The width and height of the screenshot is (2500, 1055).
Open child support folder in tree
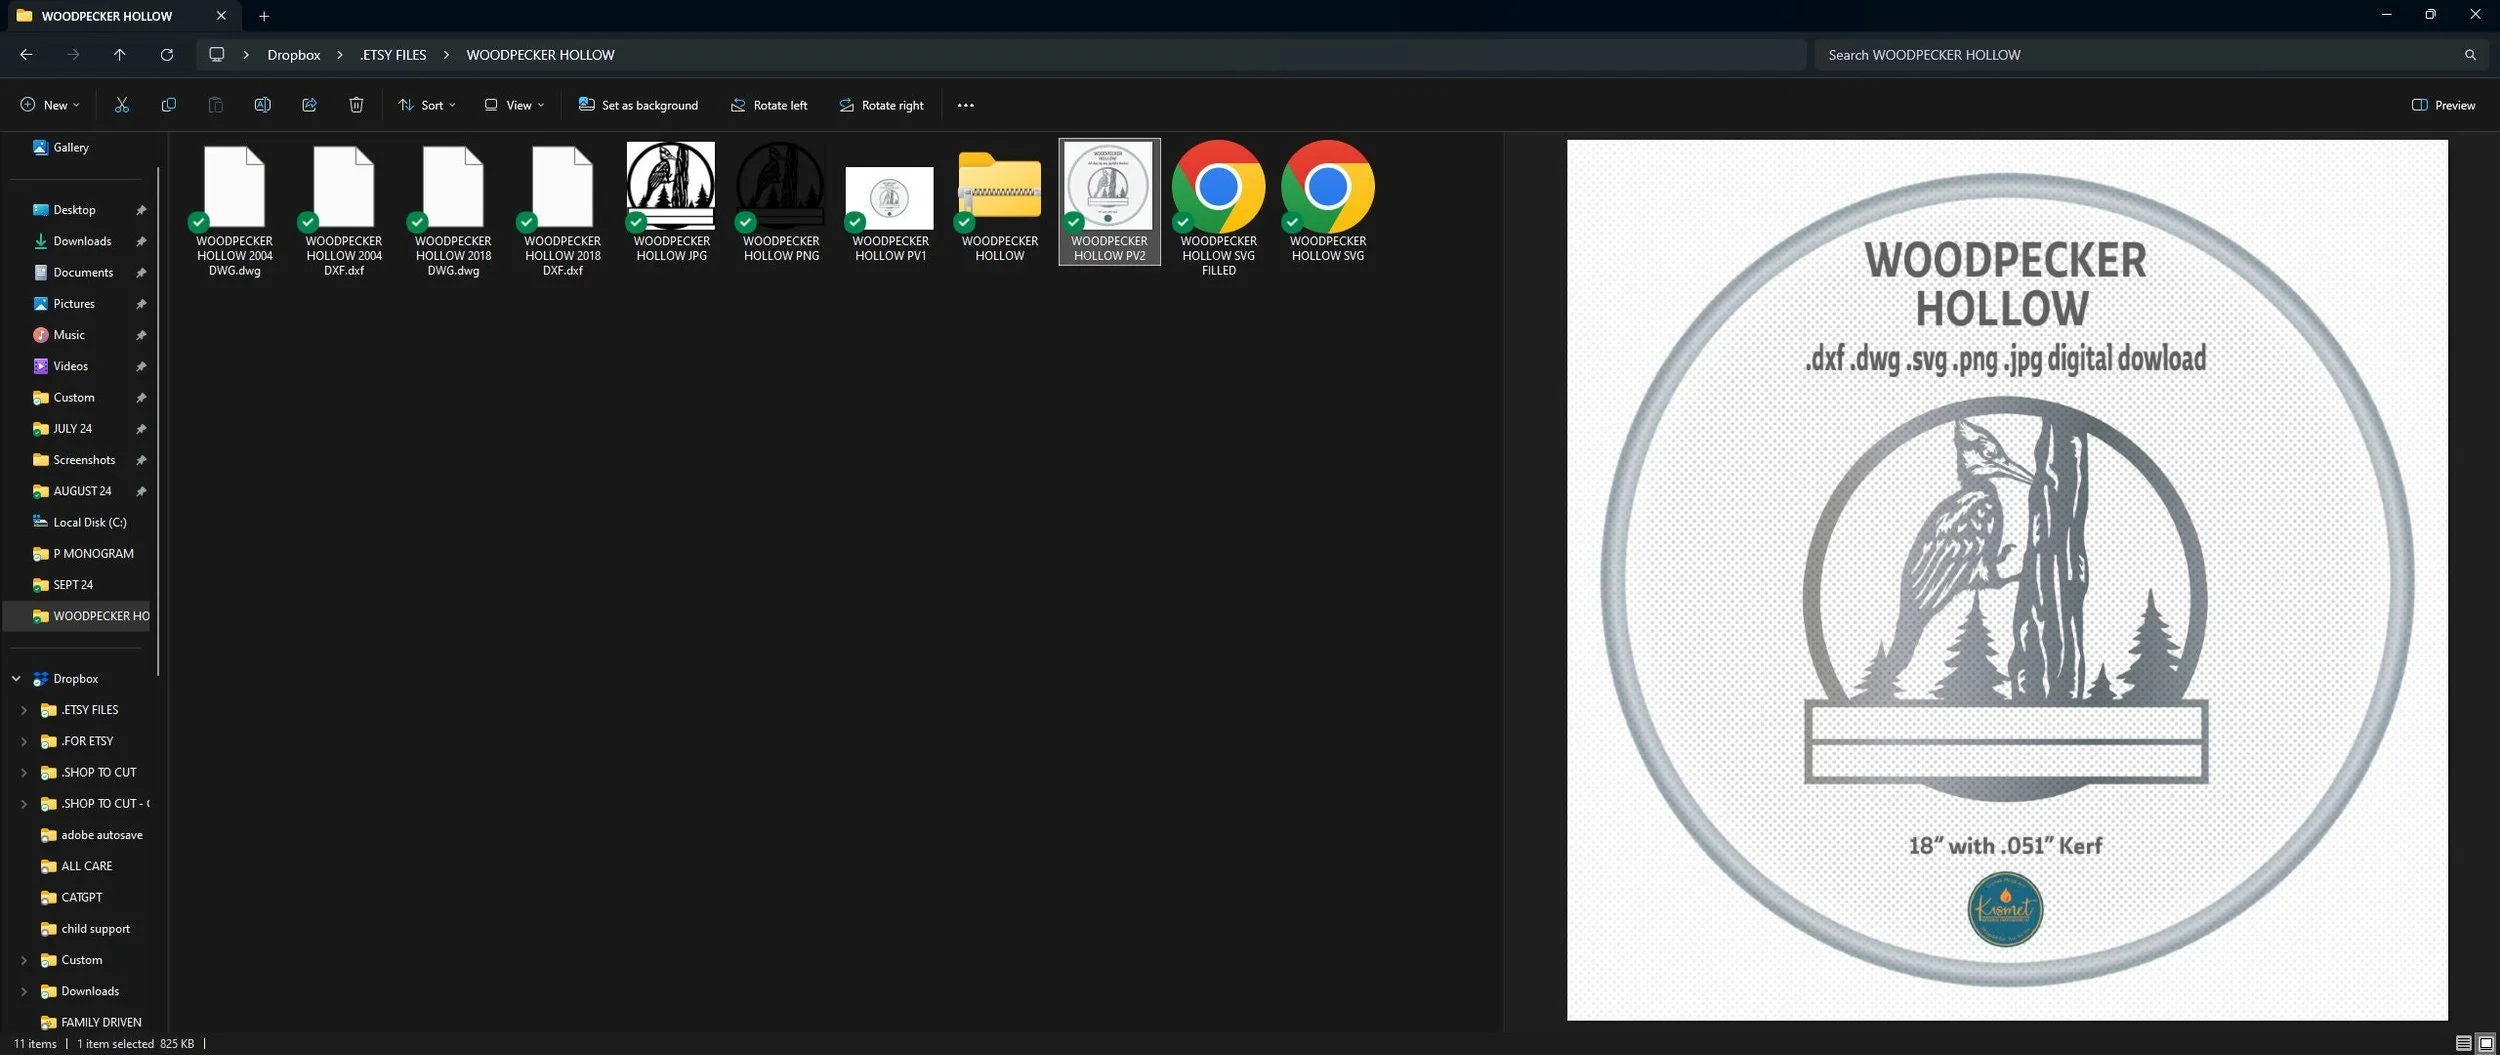pos(95,928)
